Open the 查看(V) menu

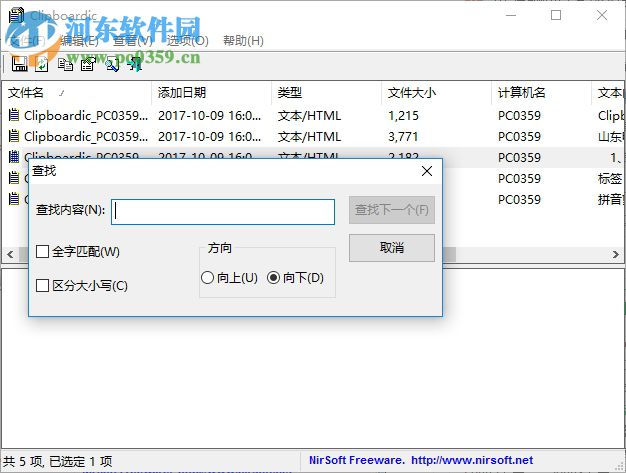click(133, 40)
